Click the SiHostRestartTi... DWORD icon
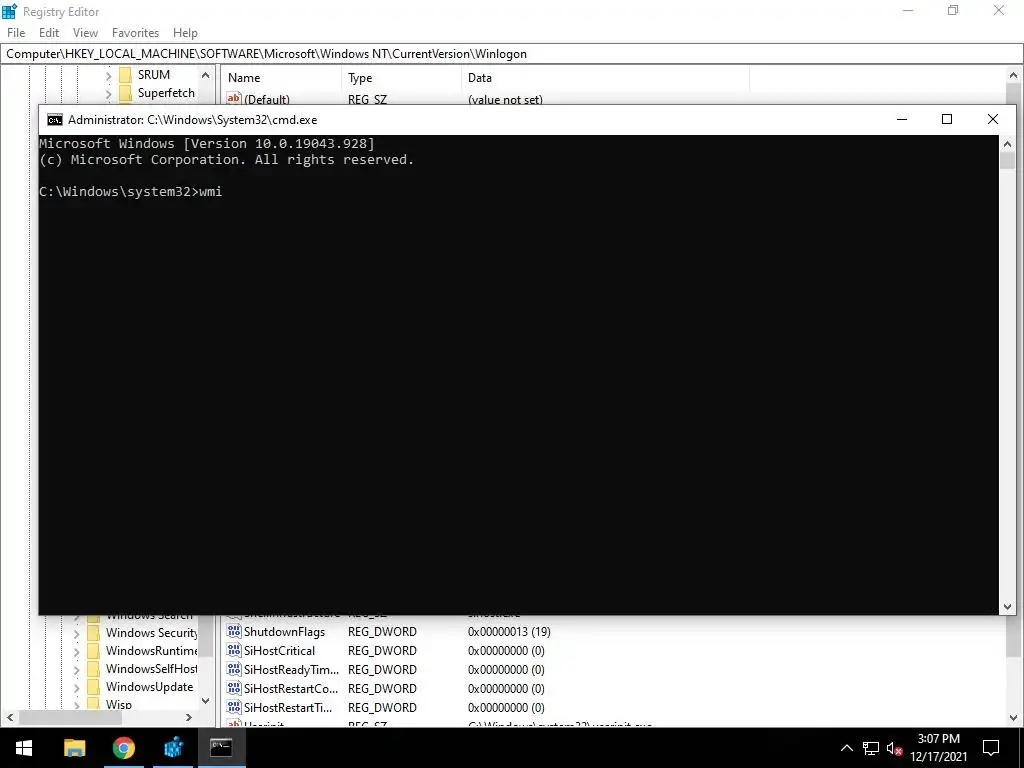 click(x=234, y=707)
